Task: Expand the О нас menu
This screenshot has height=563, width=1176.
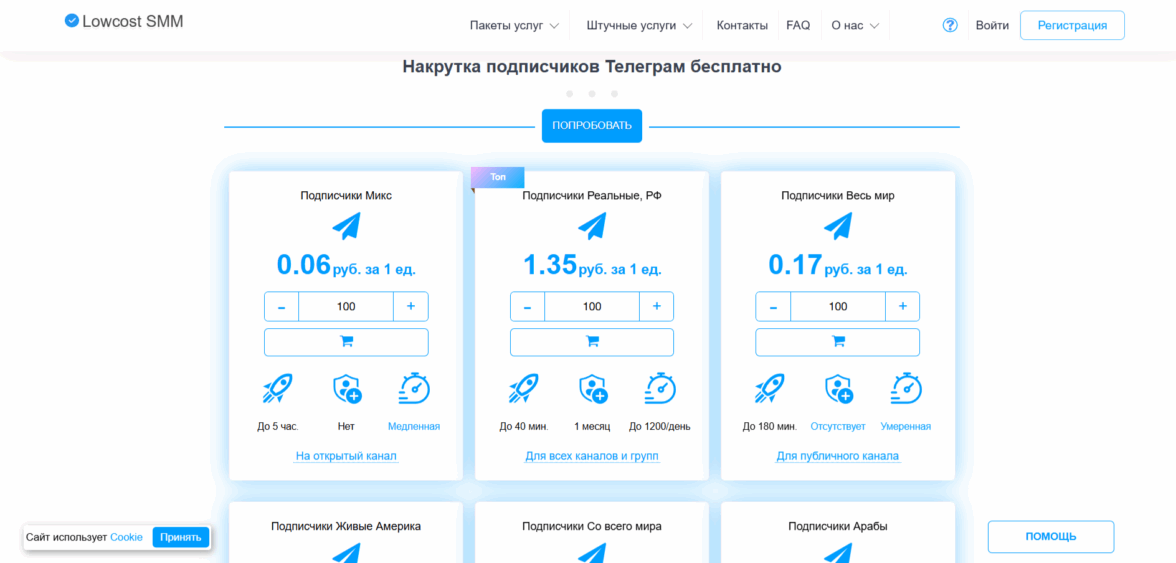Action: point(855,26)
